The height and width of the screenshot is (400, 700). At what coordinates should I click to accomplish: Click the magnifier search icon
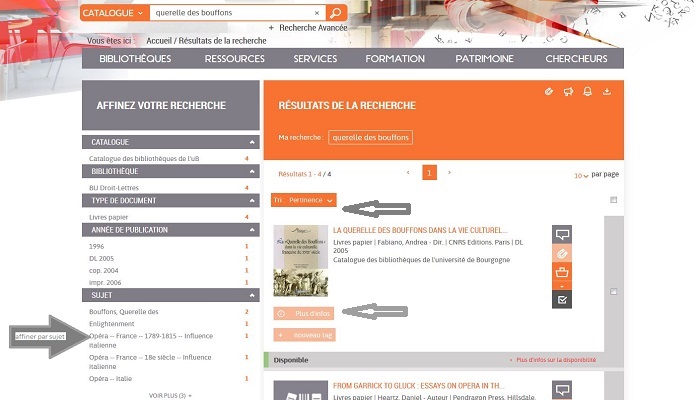(x=336, y=13)
